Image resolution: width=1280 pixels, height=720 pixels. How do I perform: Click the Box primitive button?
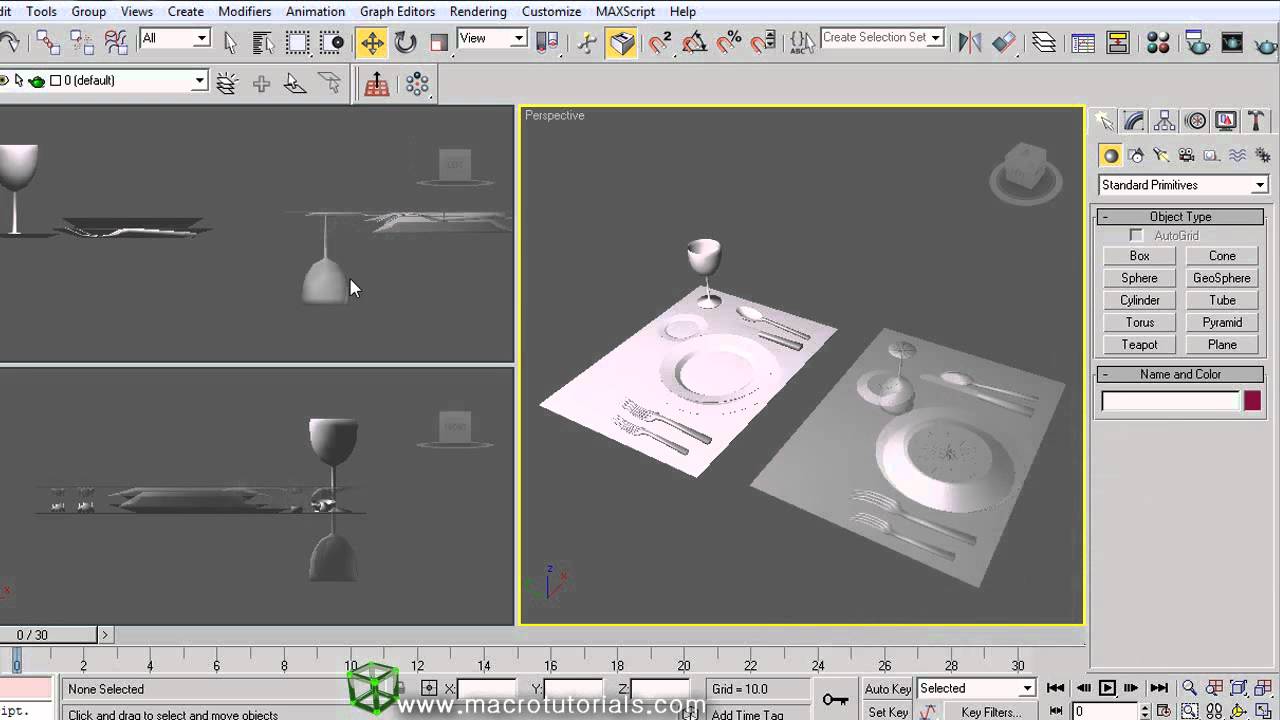pyautogui.click(x=1140, y=256)
